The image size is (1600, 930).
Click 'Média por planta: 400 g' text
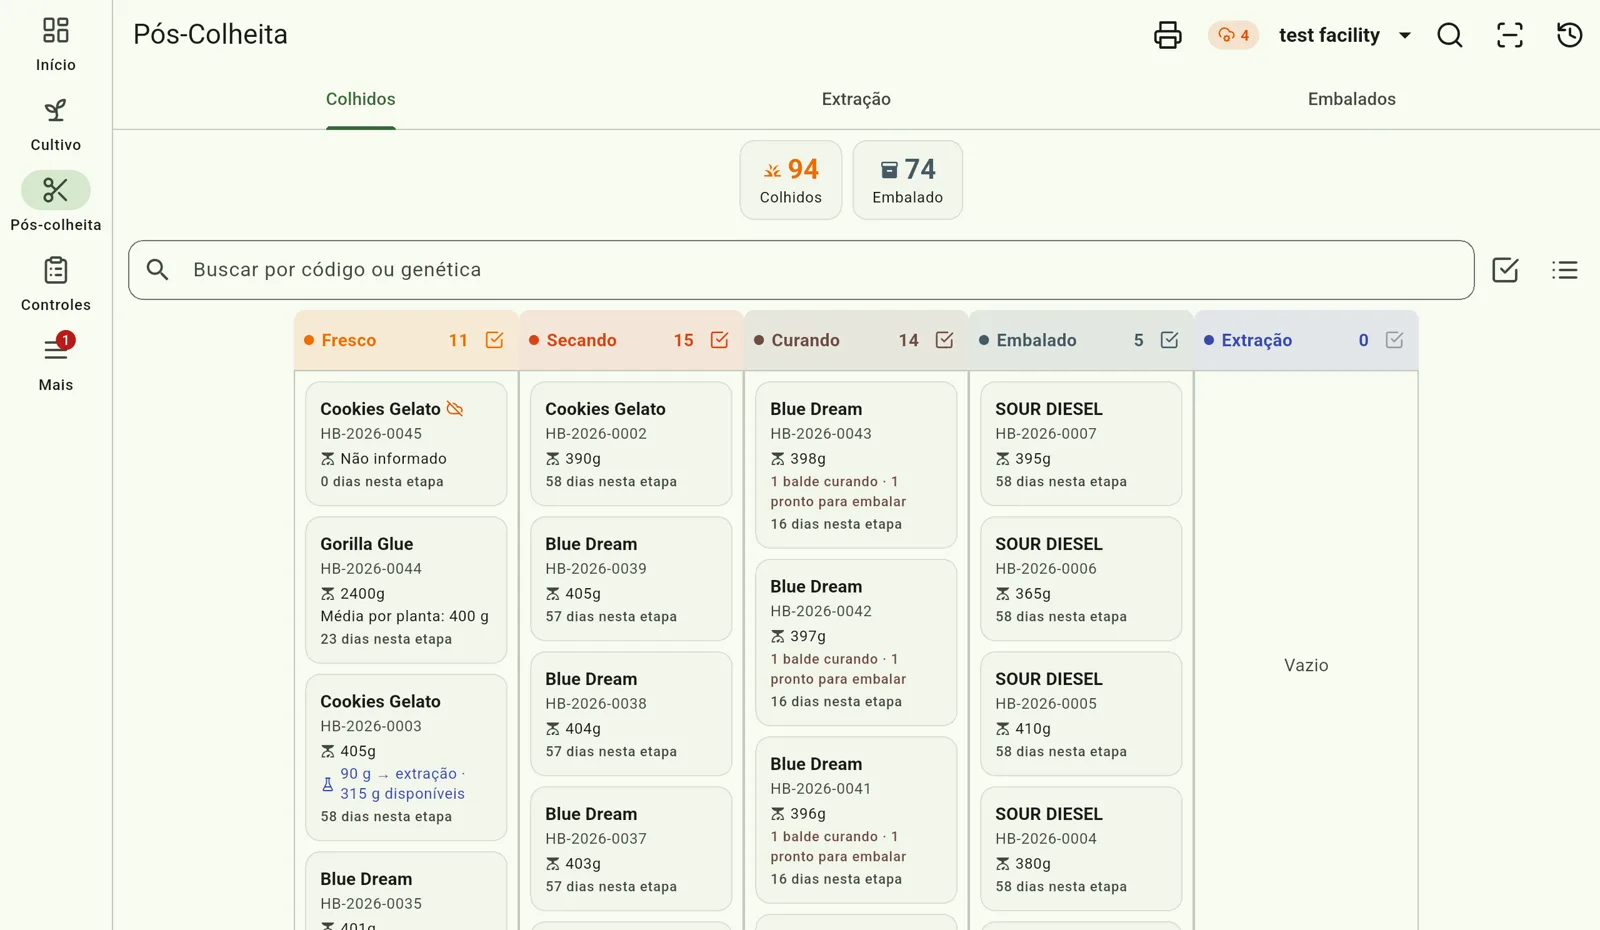pyautogui.click(x=405, y=616)
